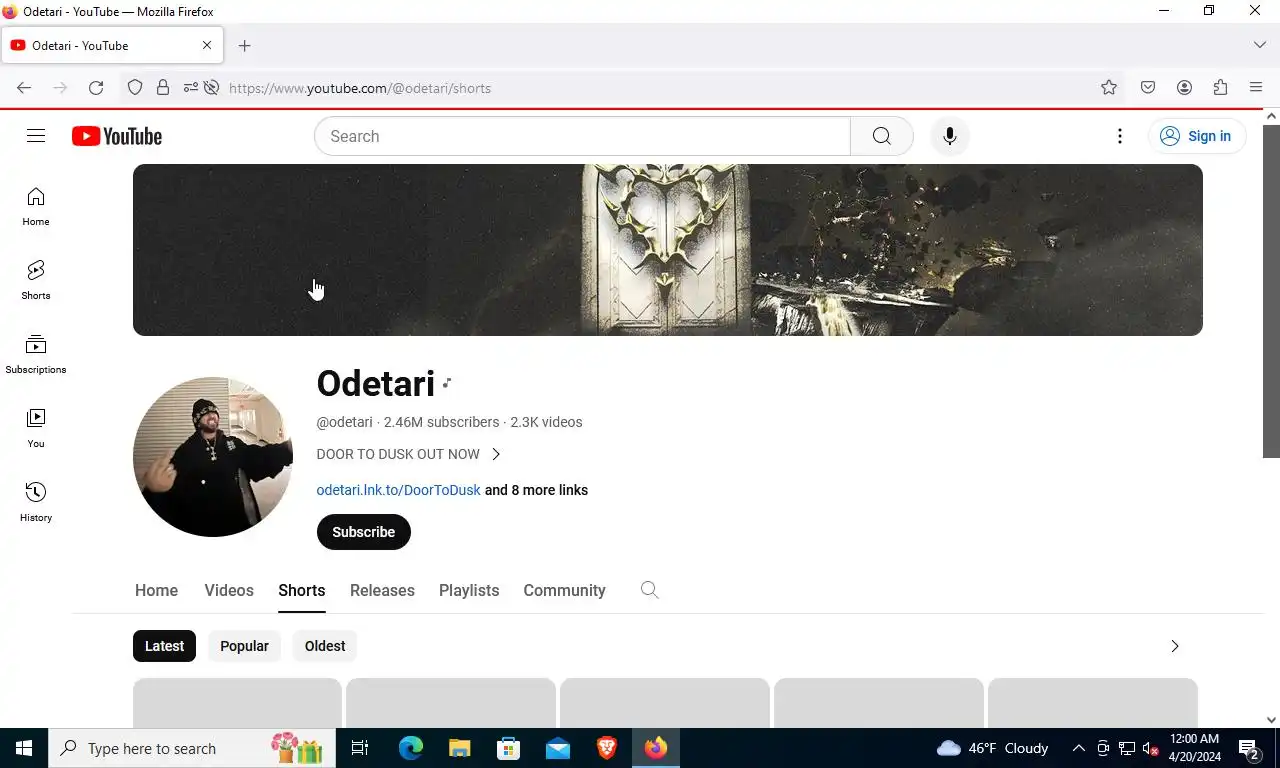Open Firefox extensions puzzle icon
1280x768 pixels.
pos(1220,88)
